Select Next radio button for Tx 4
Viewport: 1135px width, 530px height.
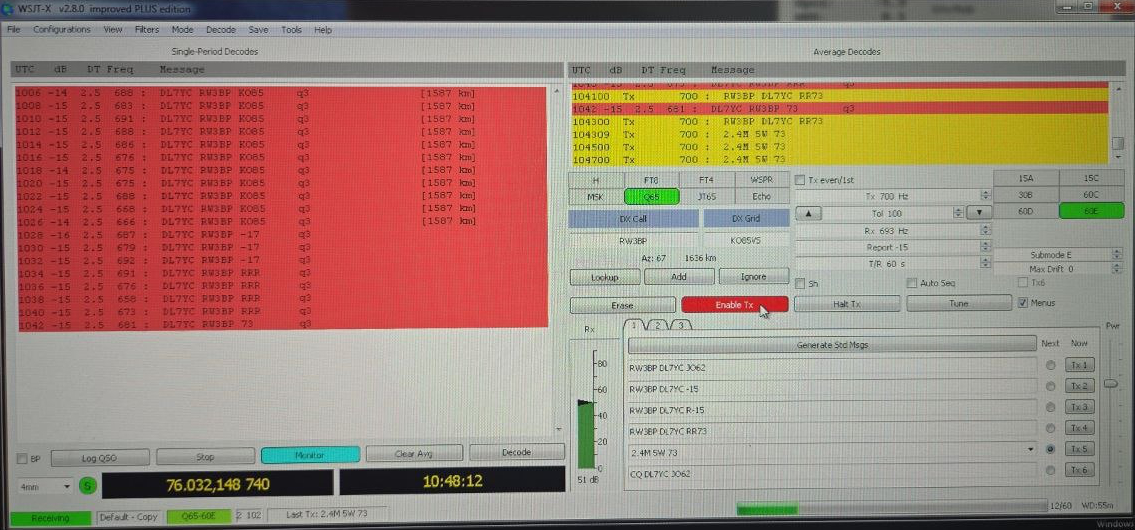pyautogui.click(x=1050, y=429)
